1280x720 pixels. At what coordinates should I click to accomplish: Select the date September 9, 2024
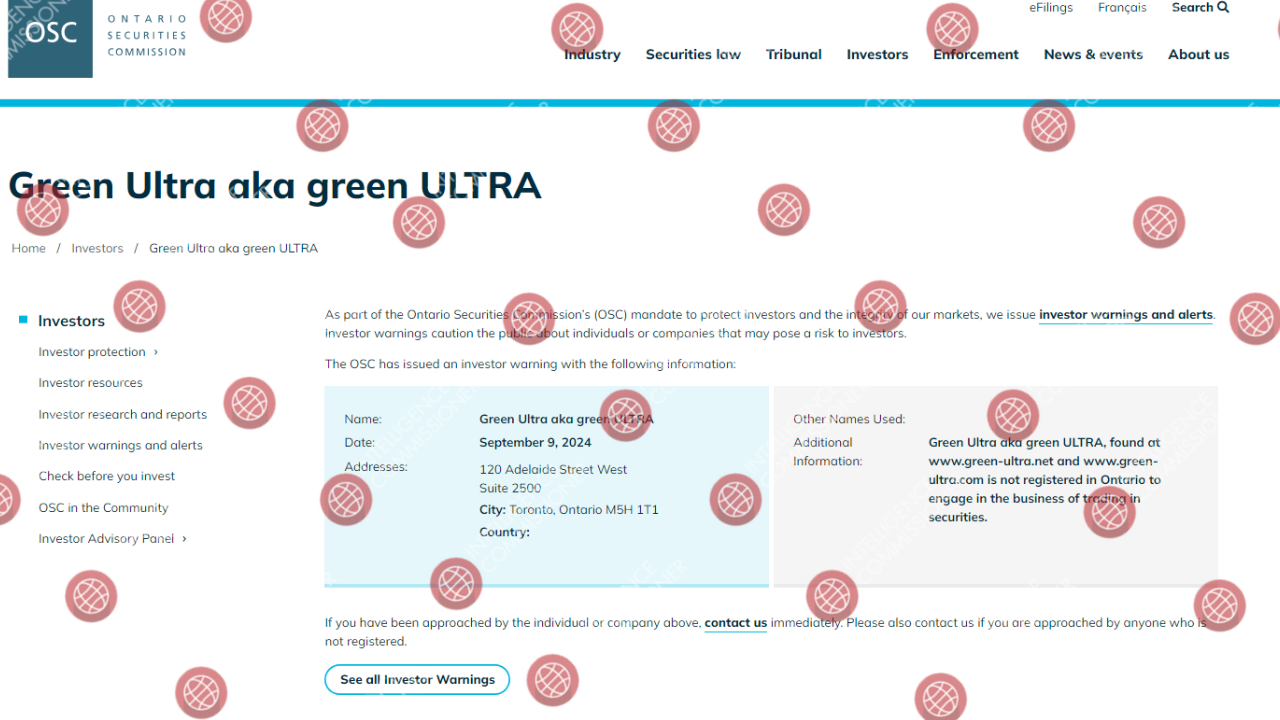[x=535, y=442]
